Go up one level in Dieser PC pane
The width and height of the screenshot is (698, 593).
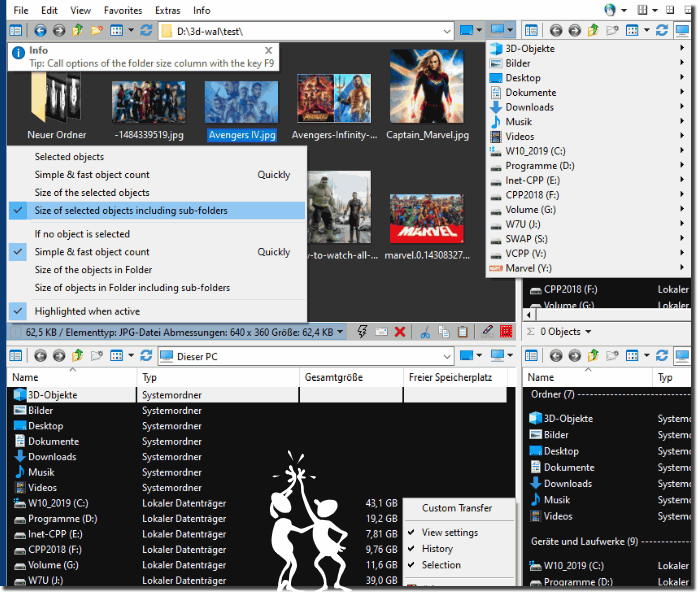pyautogui.click(x=77, y=356)
